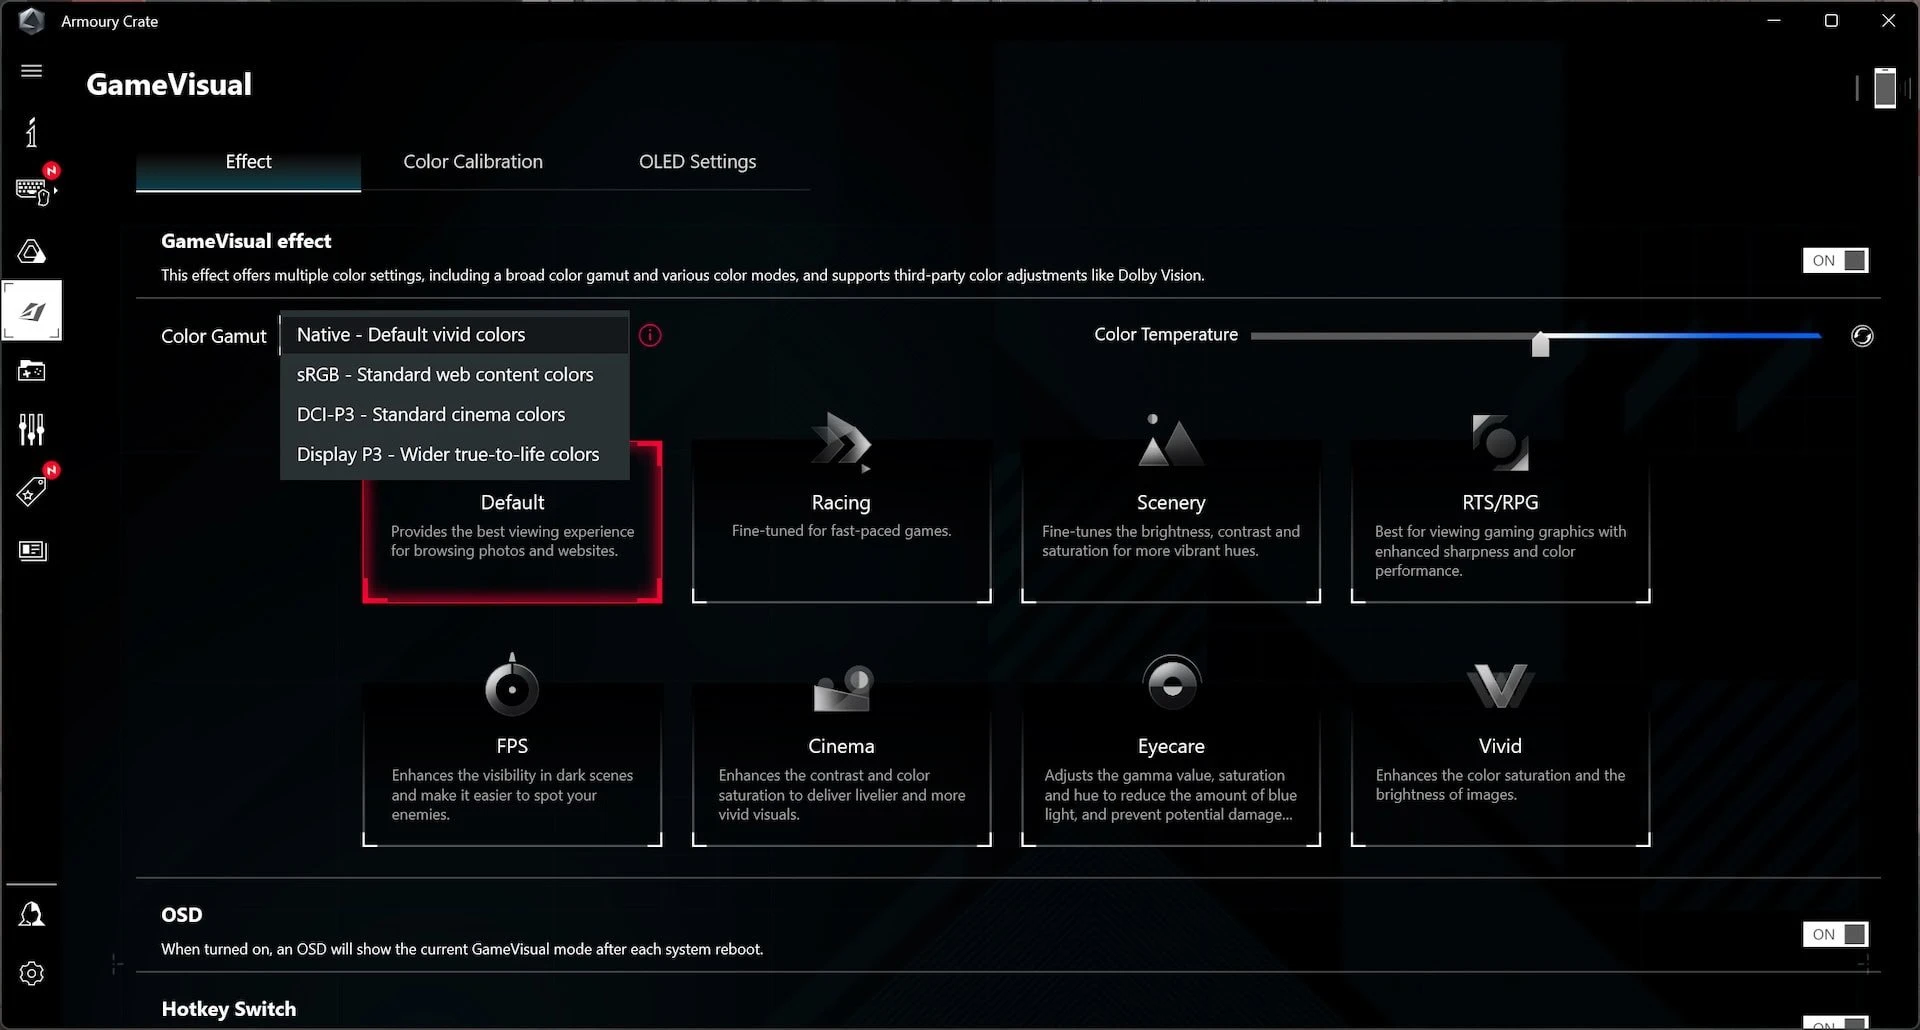Select the Eyecare mode icon
1920x1030 pixels.
point(1171,684)
